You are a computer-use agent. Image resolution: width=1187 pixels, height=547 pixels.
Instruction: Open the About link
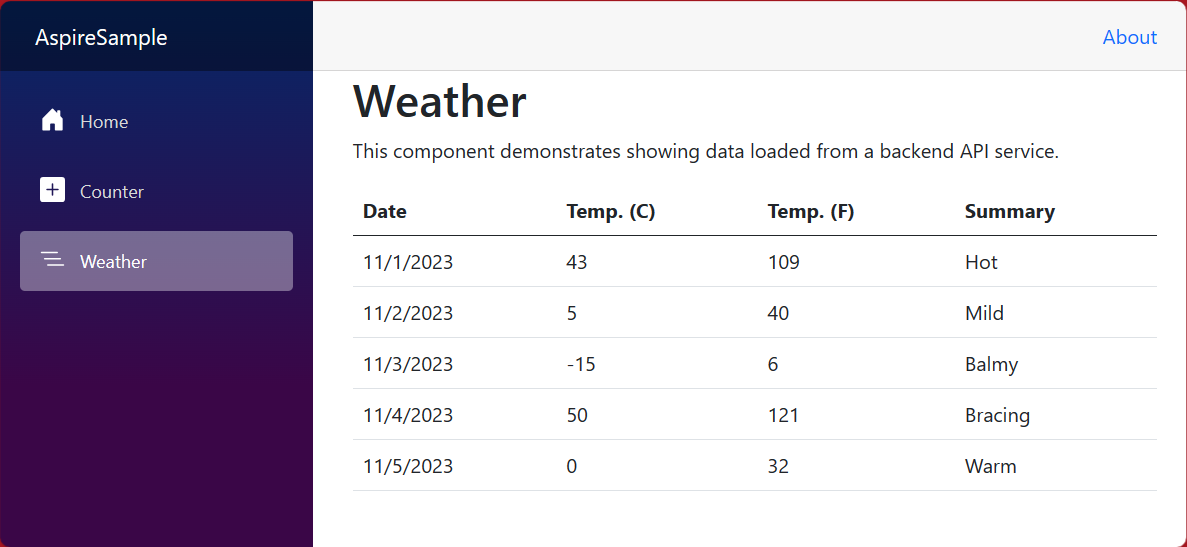click(x=1129, y=37)
